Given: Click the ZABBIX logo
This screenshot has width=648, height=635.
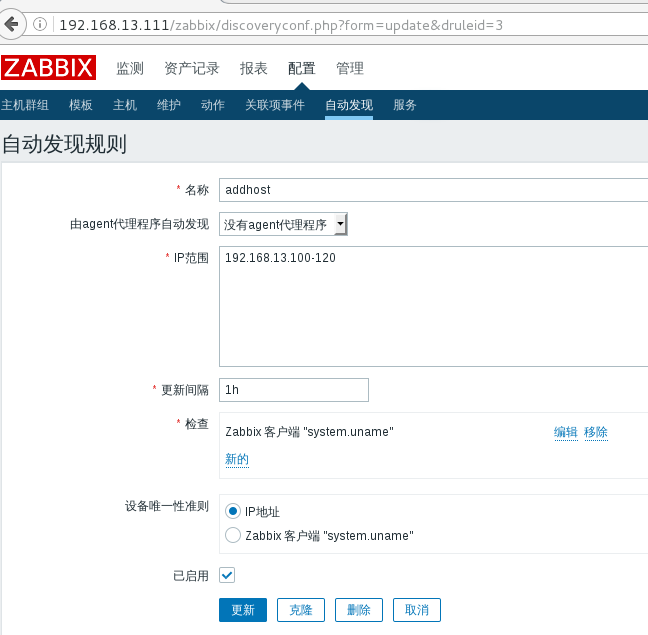Looking at the screenshot, I should [48, 67].
